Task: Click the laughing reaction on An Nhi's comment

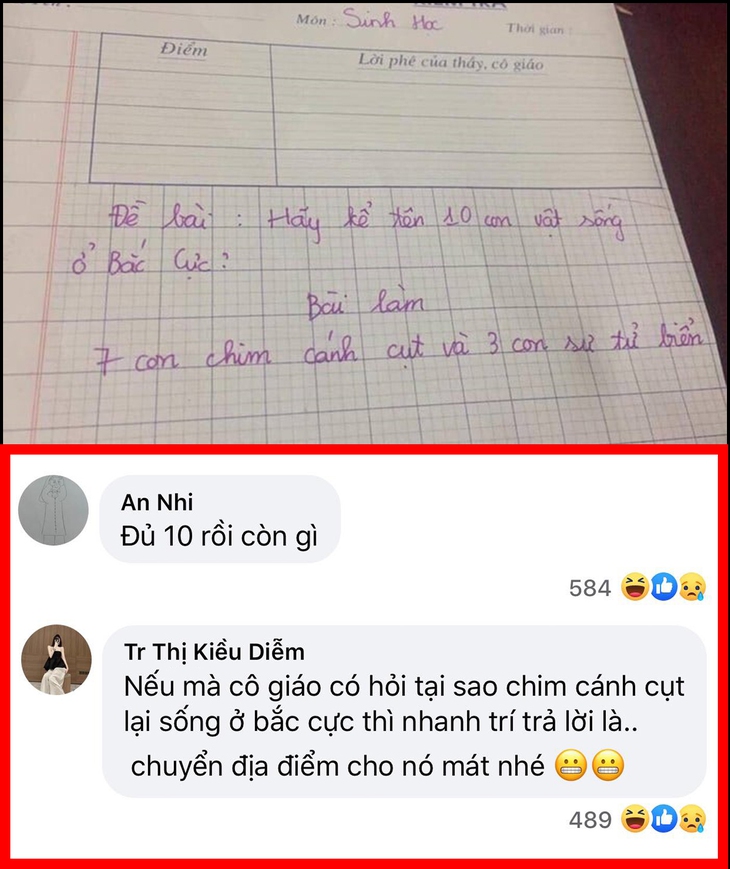Action: click(635, 587)
